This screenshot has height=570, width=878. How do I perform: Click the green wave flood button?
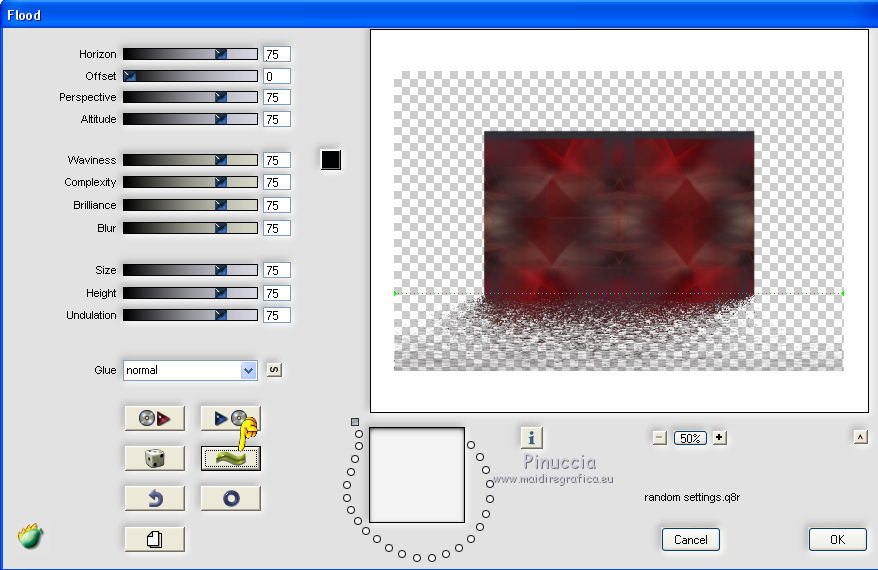[231, 458]
